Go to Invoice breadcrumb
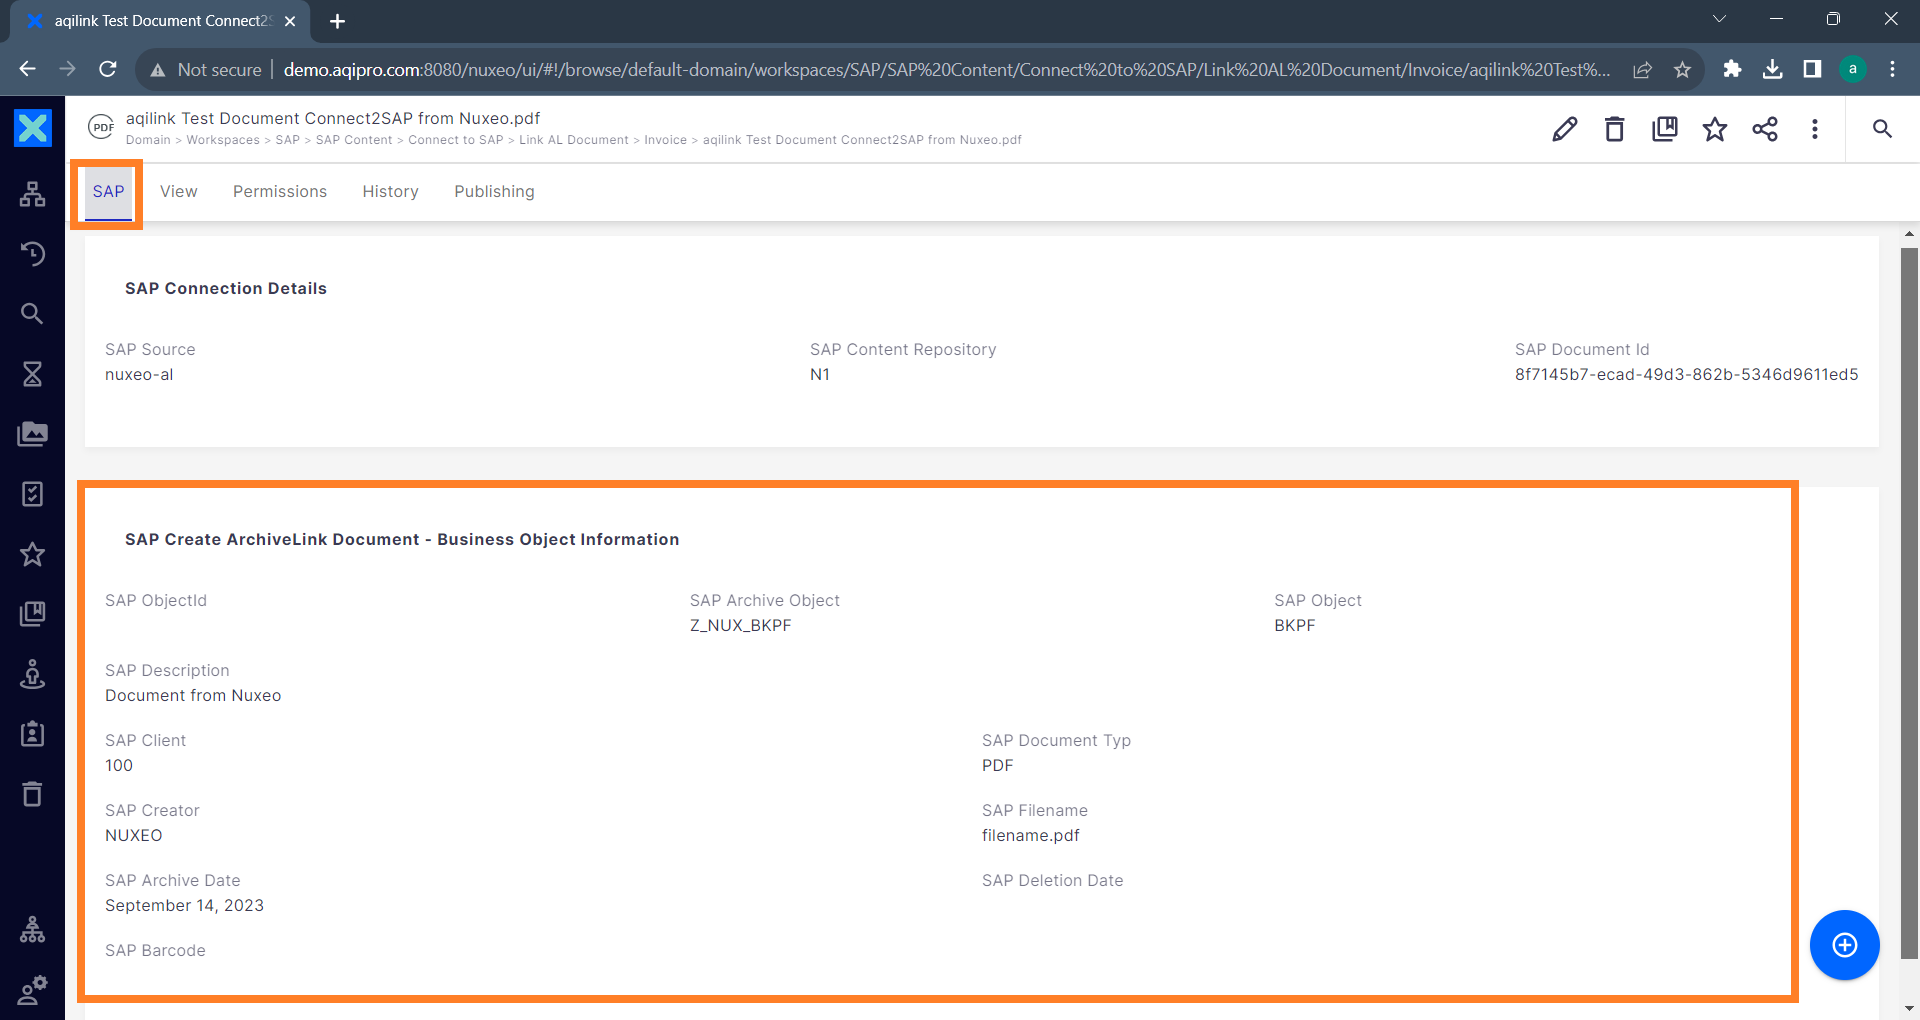Image resolution: width=1920 pixels, height=1020 pixels. click(x=665, y=140)
